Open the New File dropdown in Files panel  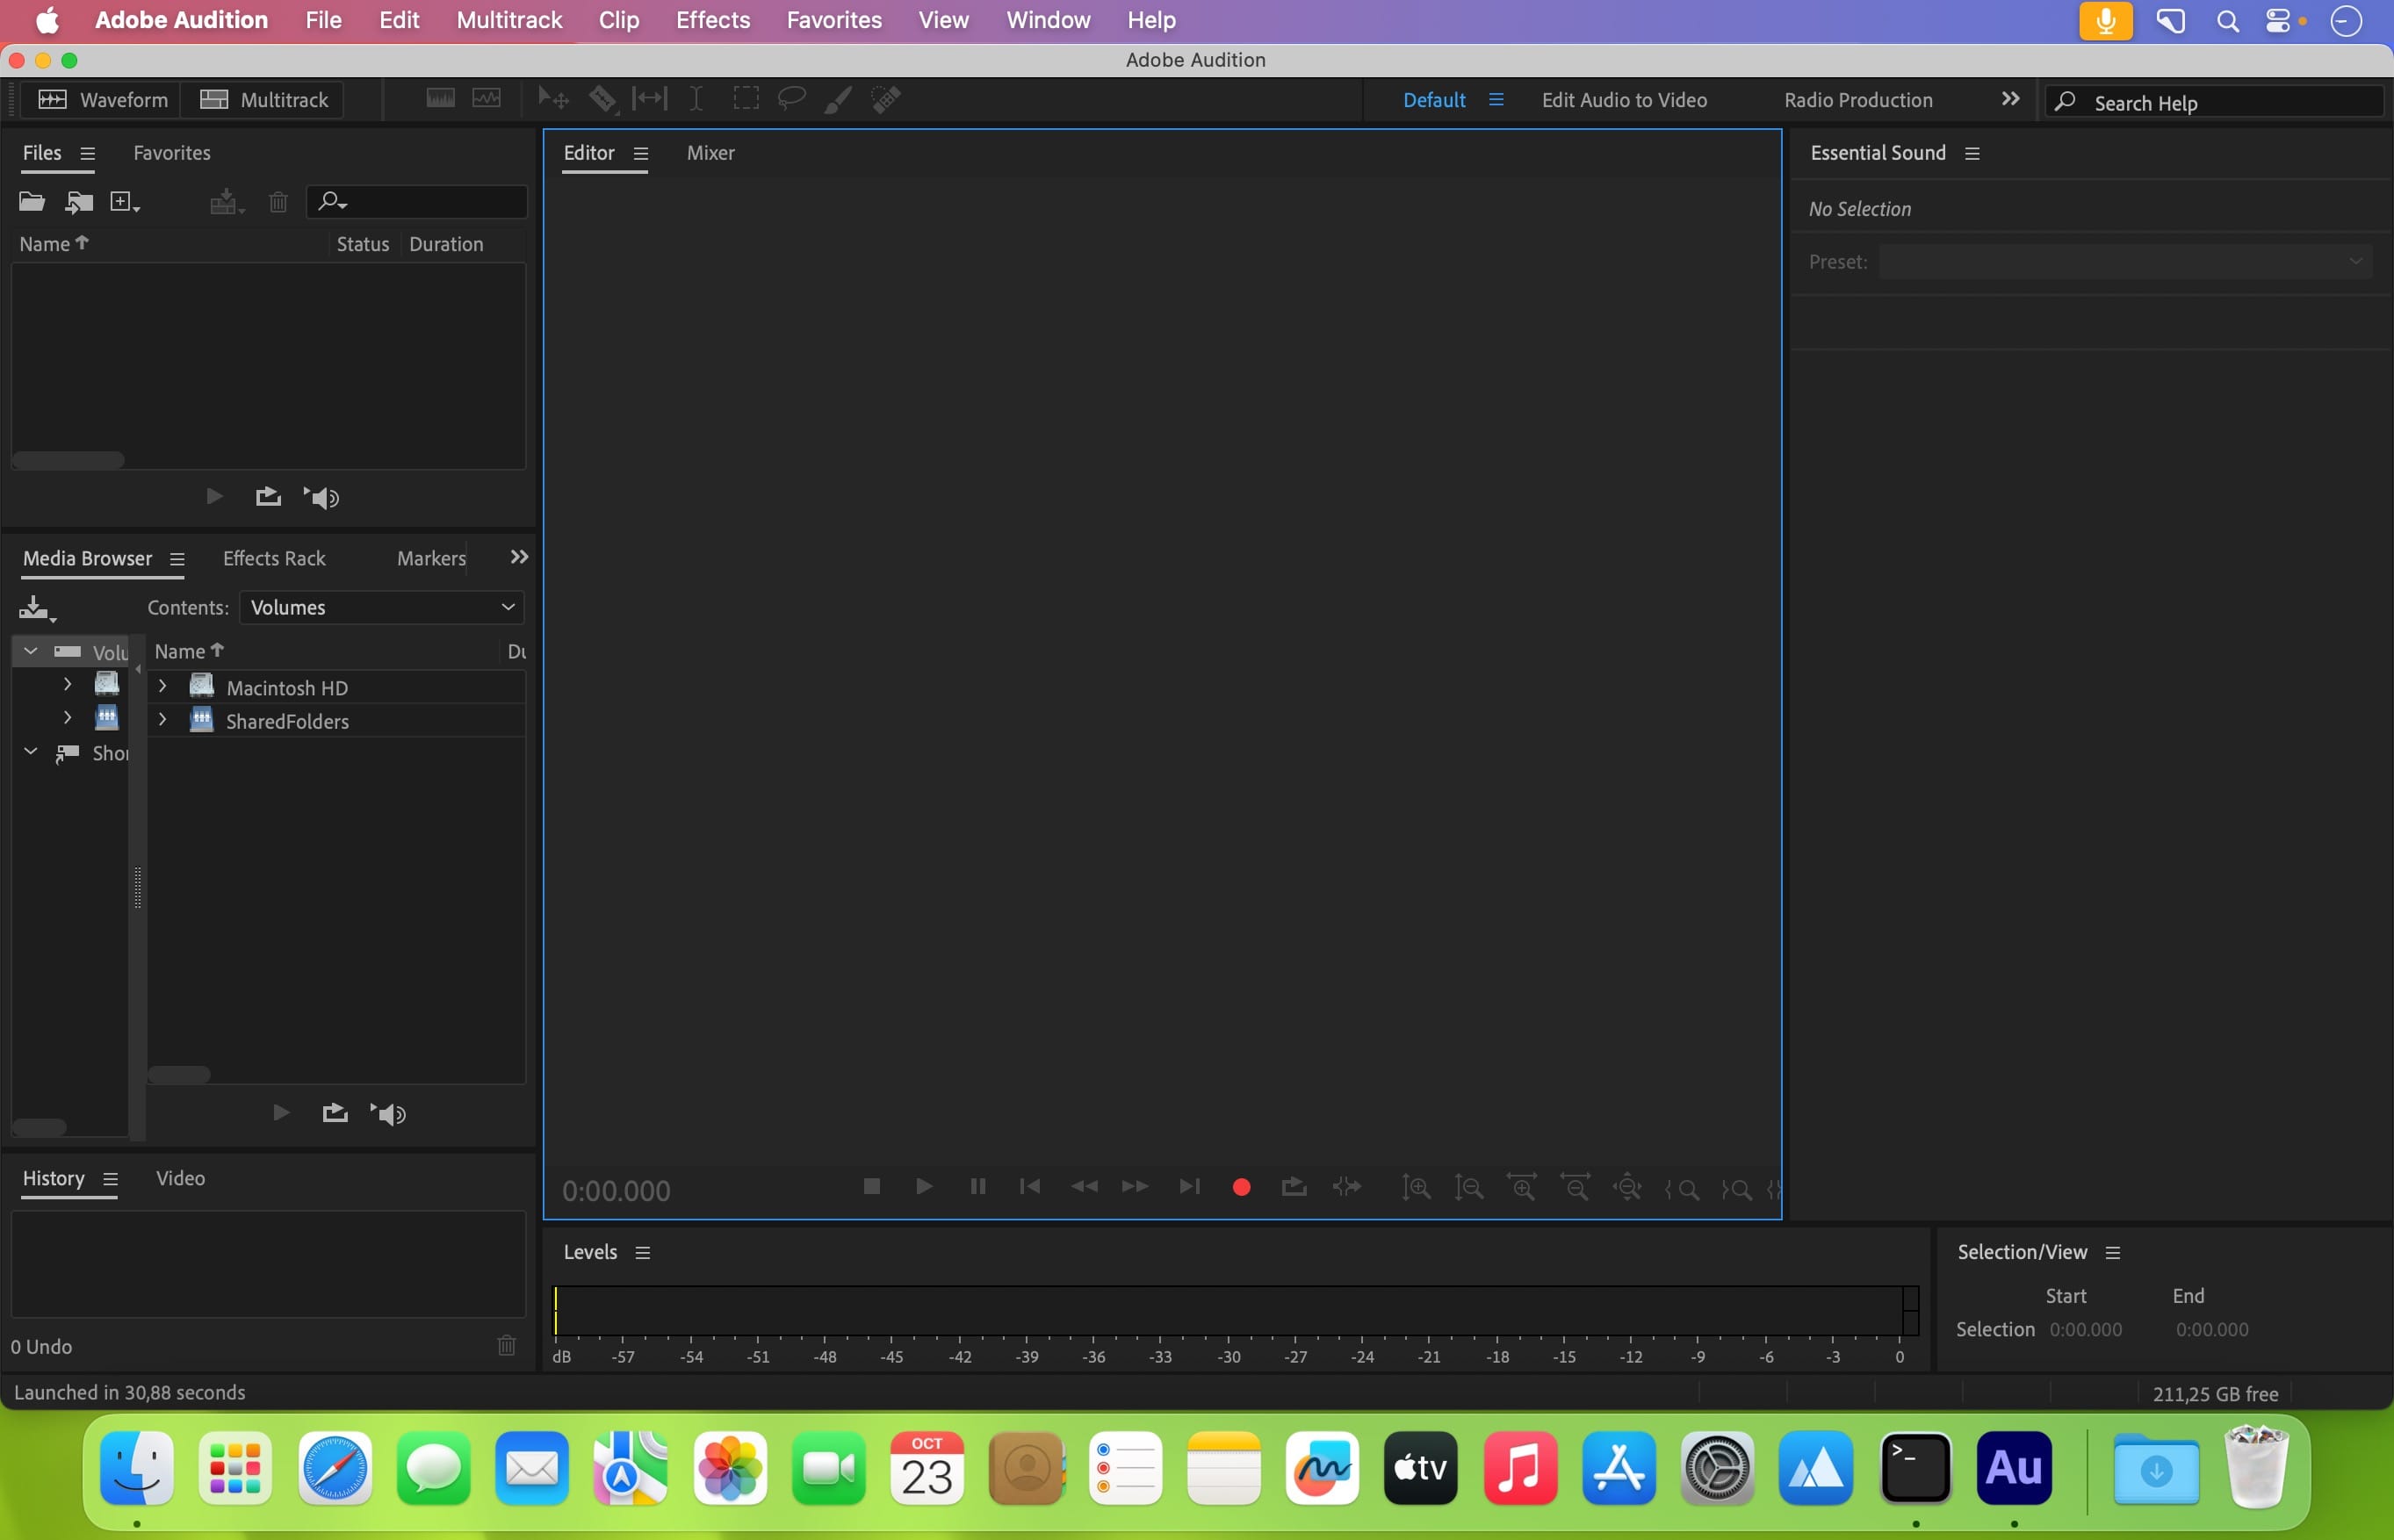point(125,202)
